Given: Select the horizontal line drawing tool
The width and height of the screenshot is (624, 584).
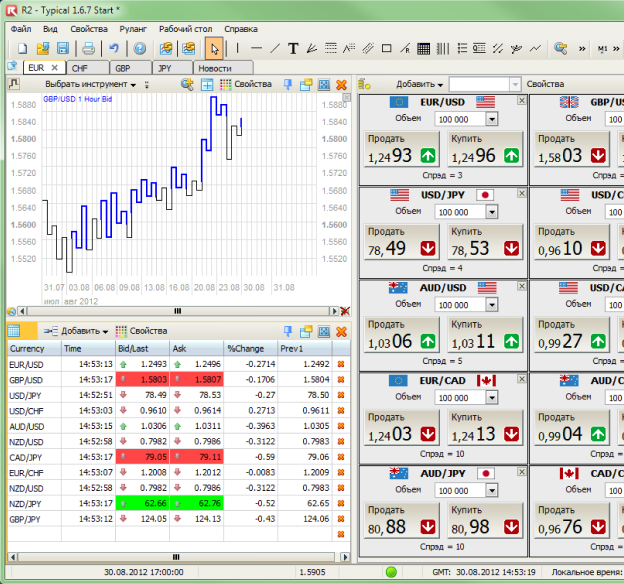Looking at the screenshot, I should coord(256,49).
